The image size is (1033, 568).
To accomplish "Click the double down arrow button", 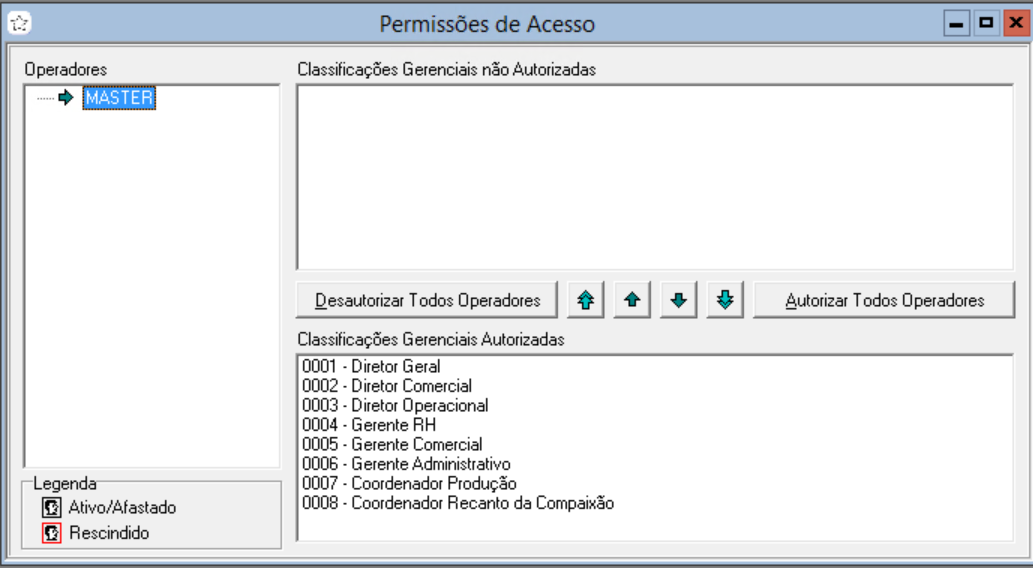I will tap(724, 299).
